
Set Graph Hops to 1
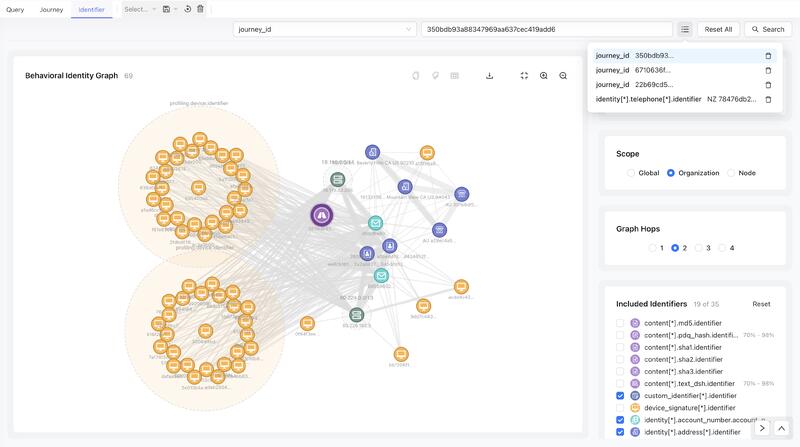click(x=652, y=248)
